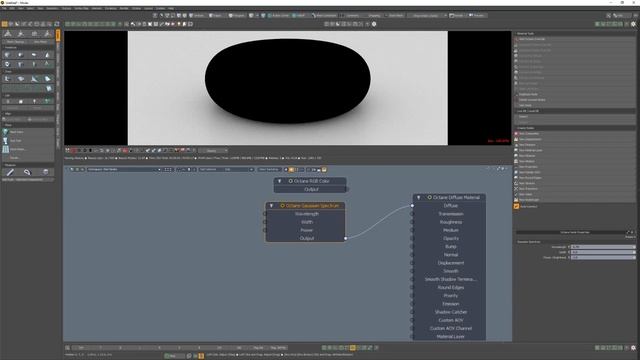Adjust the Wavelength value slider
Image resolution: width=640 pixels, height=360 pixels.
click(x=603, y=247)
